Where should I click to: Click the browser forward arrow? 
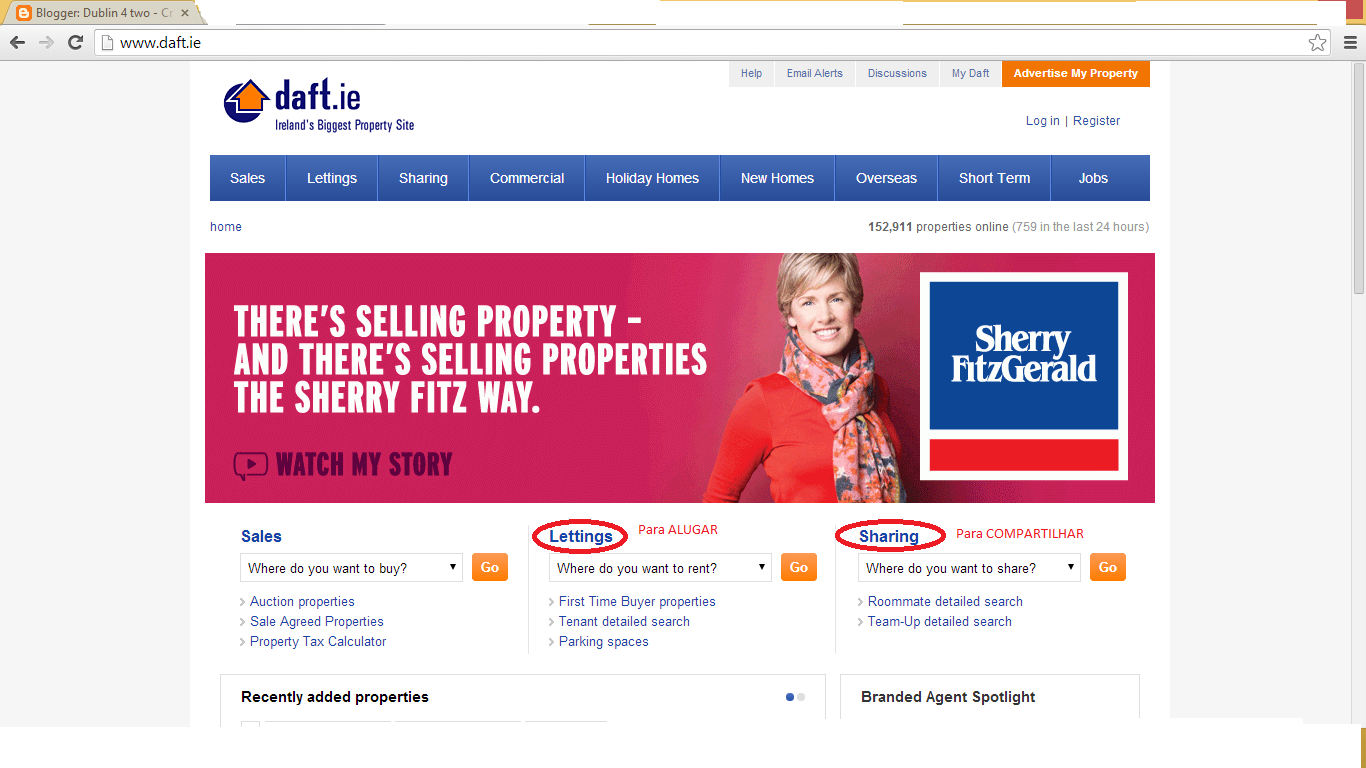point(46,42)
